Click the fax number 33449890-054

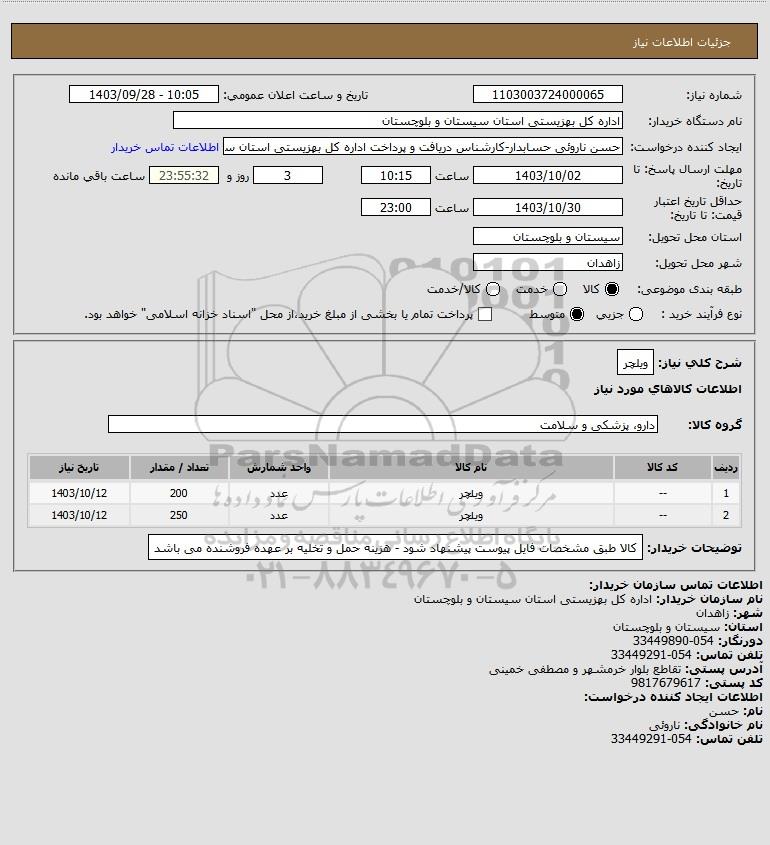click(x=672, y=641)
